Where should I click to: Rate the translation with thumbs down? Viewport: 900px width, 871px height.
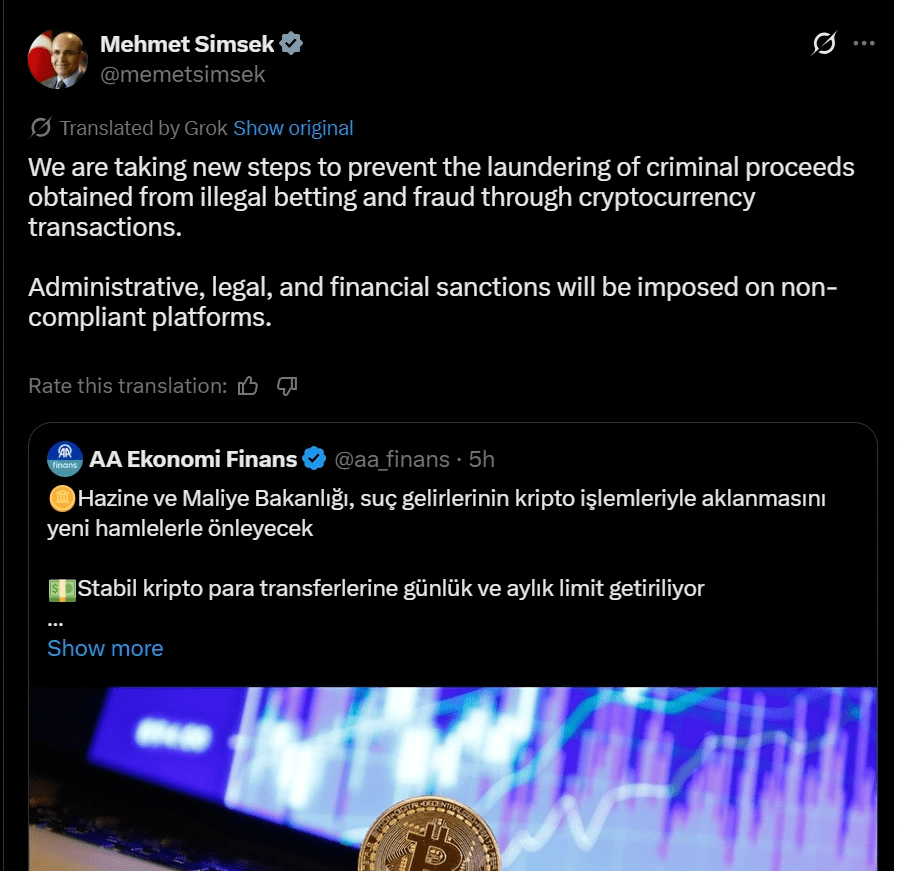pos(287,385)
